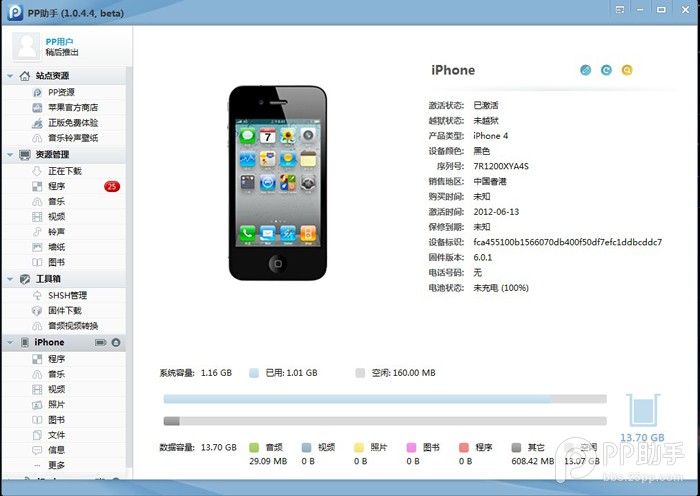The height and width of the screenshot is (496, 700).
Task: Click the pink 图书 legend swatch
Action: [x=411, y=447]
